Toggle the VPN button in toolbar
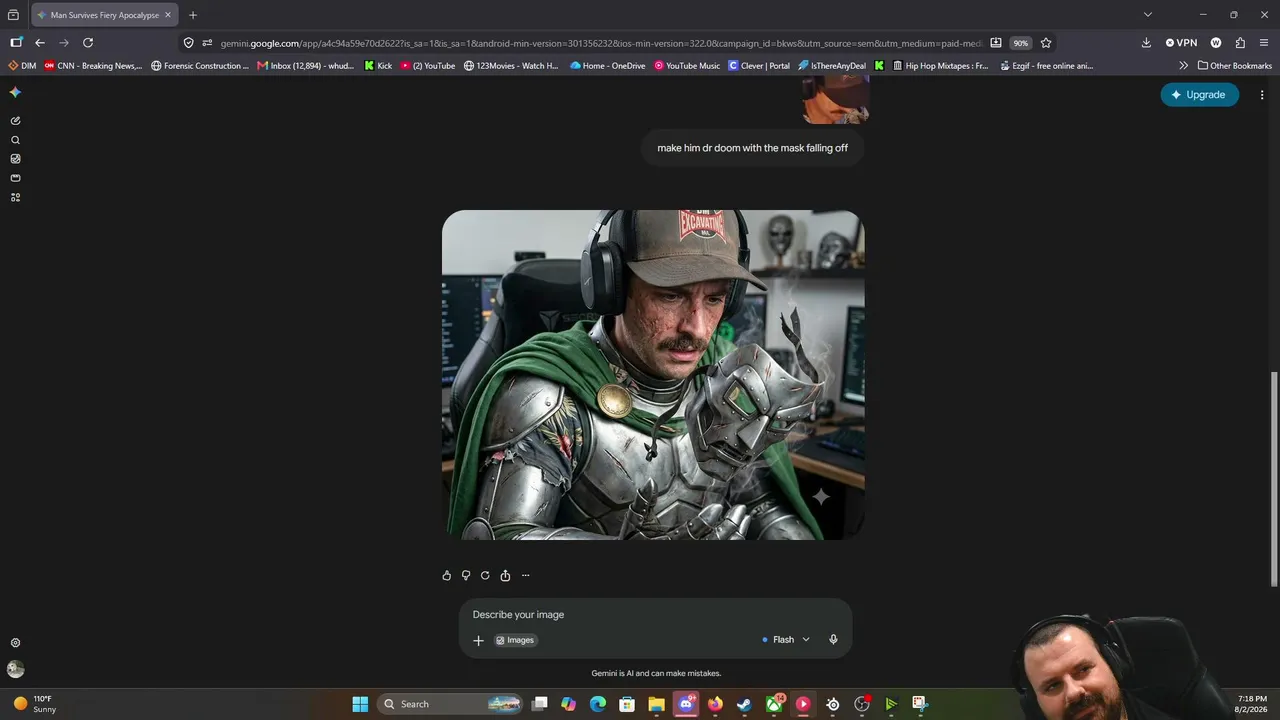Screen dimensions: 1280x720 (1181, 43)
